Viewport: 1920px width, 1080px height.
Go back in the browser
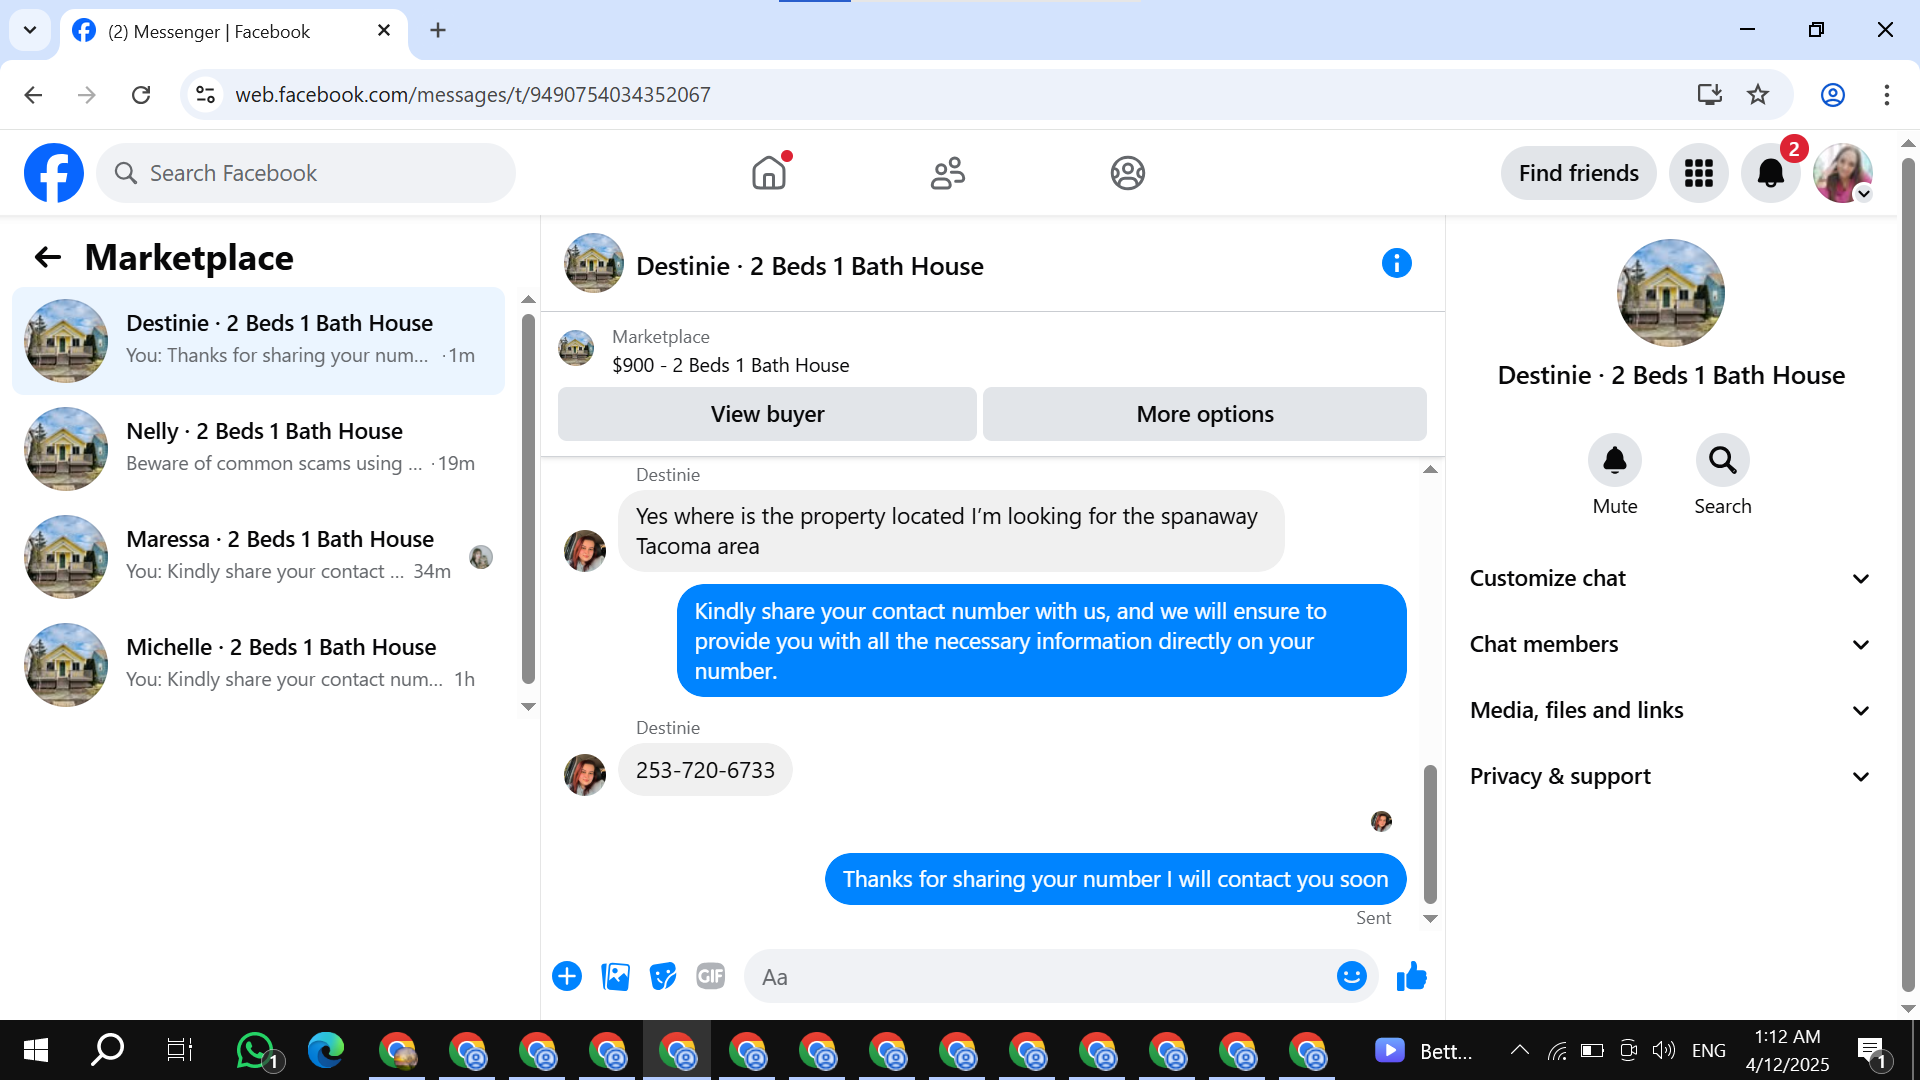point(33,95)
